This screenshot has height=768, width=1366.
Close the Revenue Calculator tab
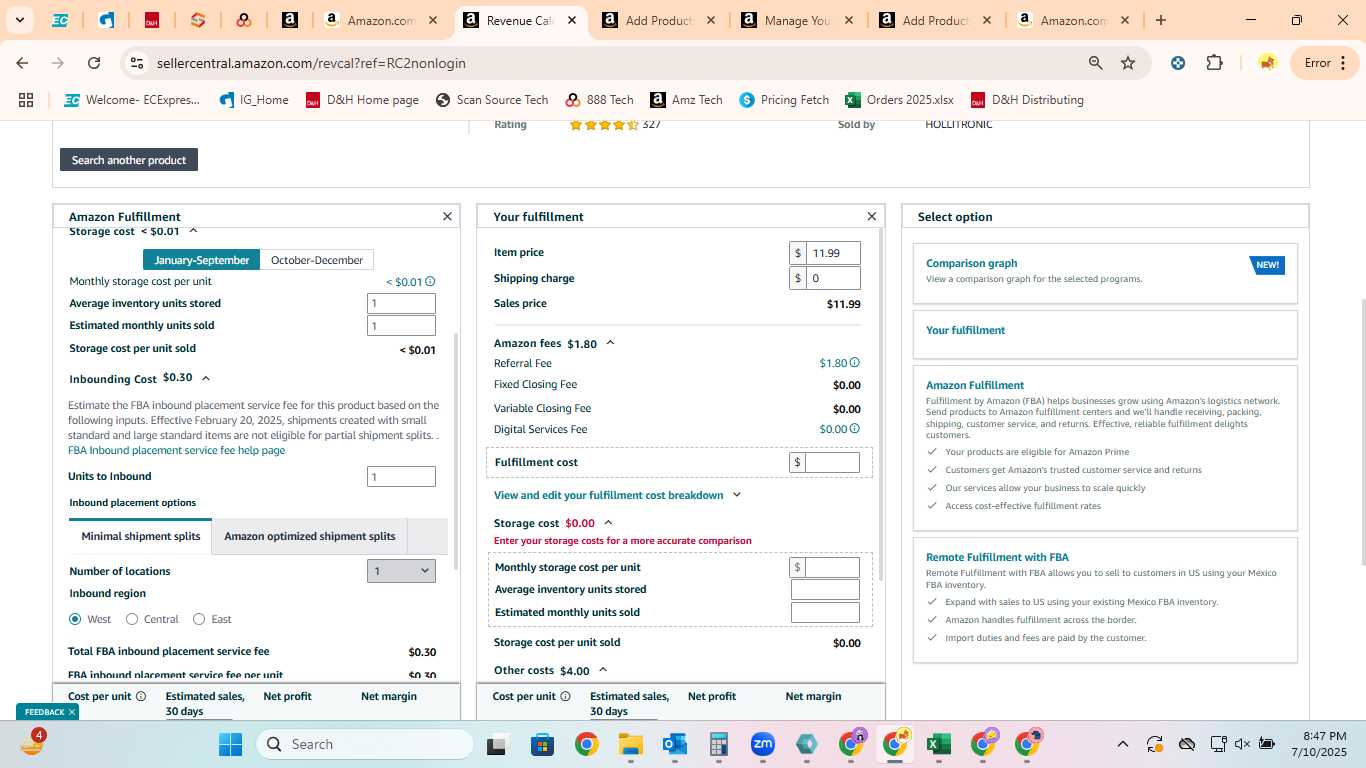coord(570,20)
